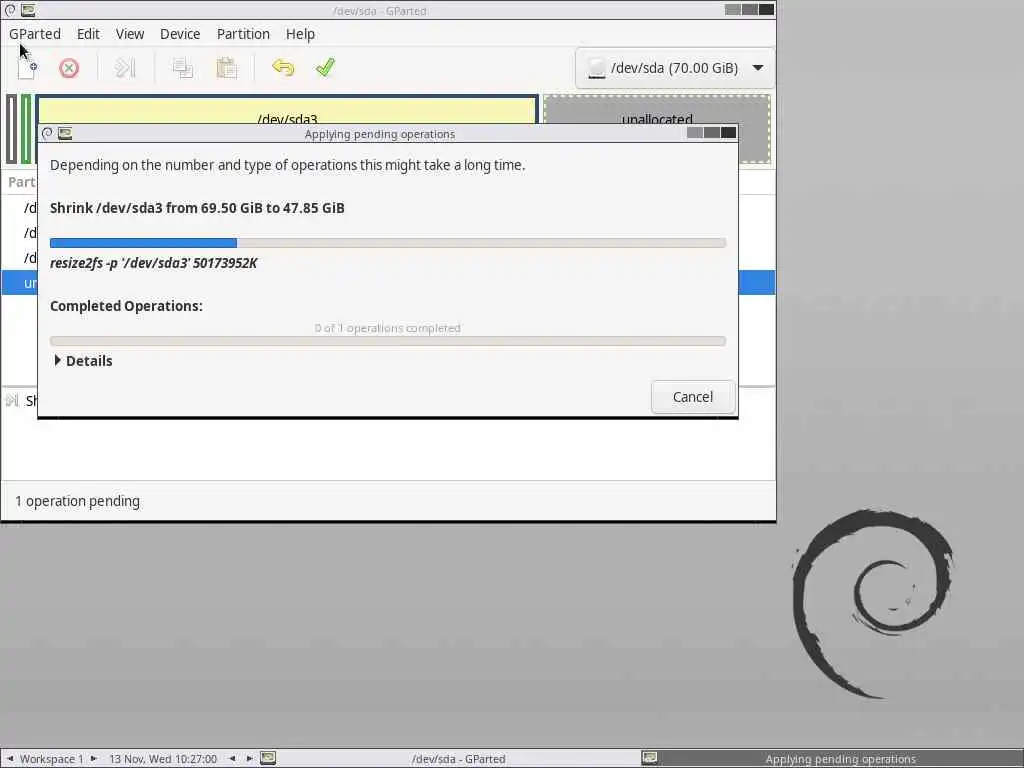Click the icon beside Applying pending operations taskbar
The width and height of the screenshot is (1024, 768).
[649, 758]
